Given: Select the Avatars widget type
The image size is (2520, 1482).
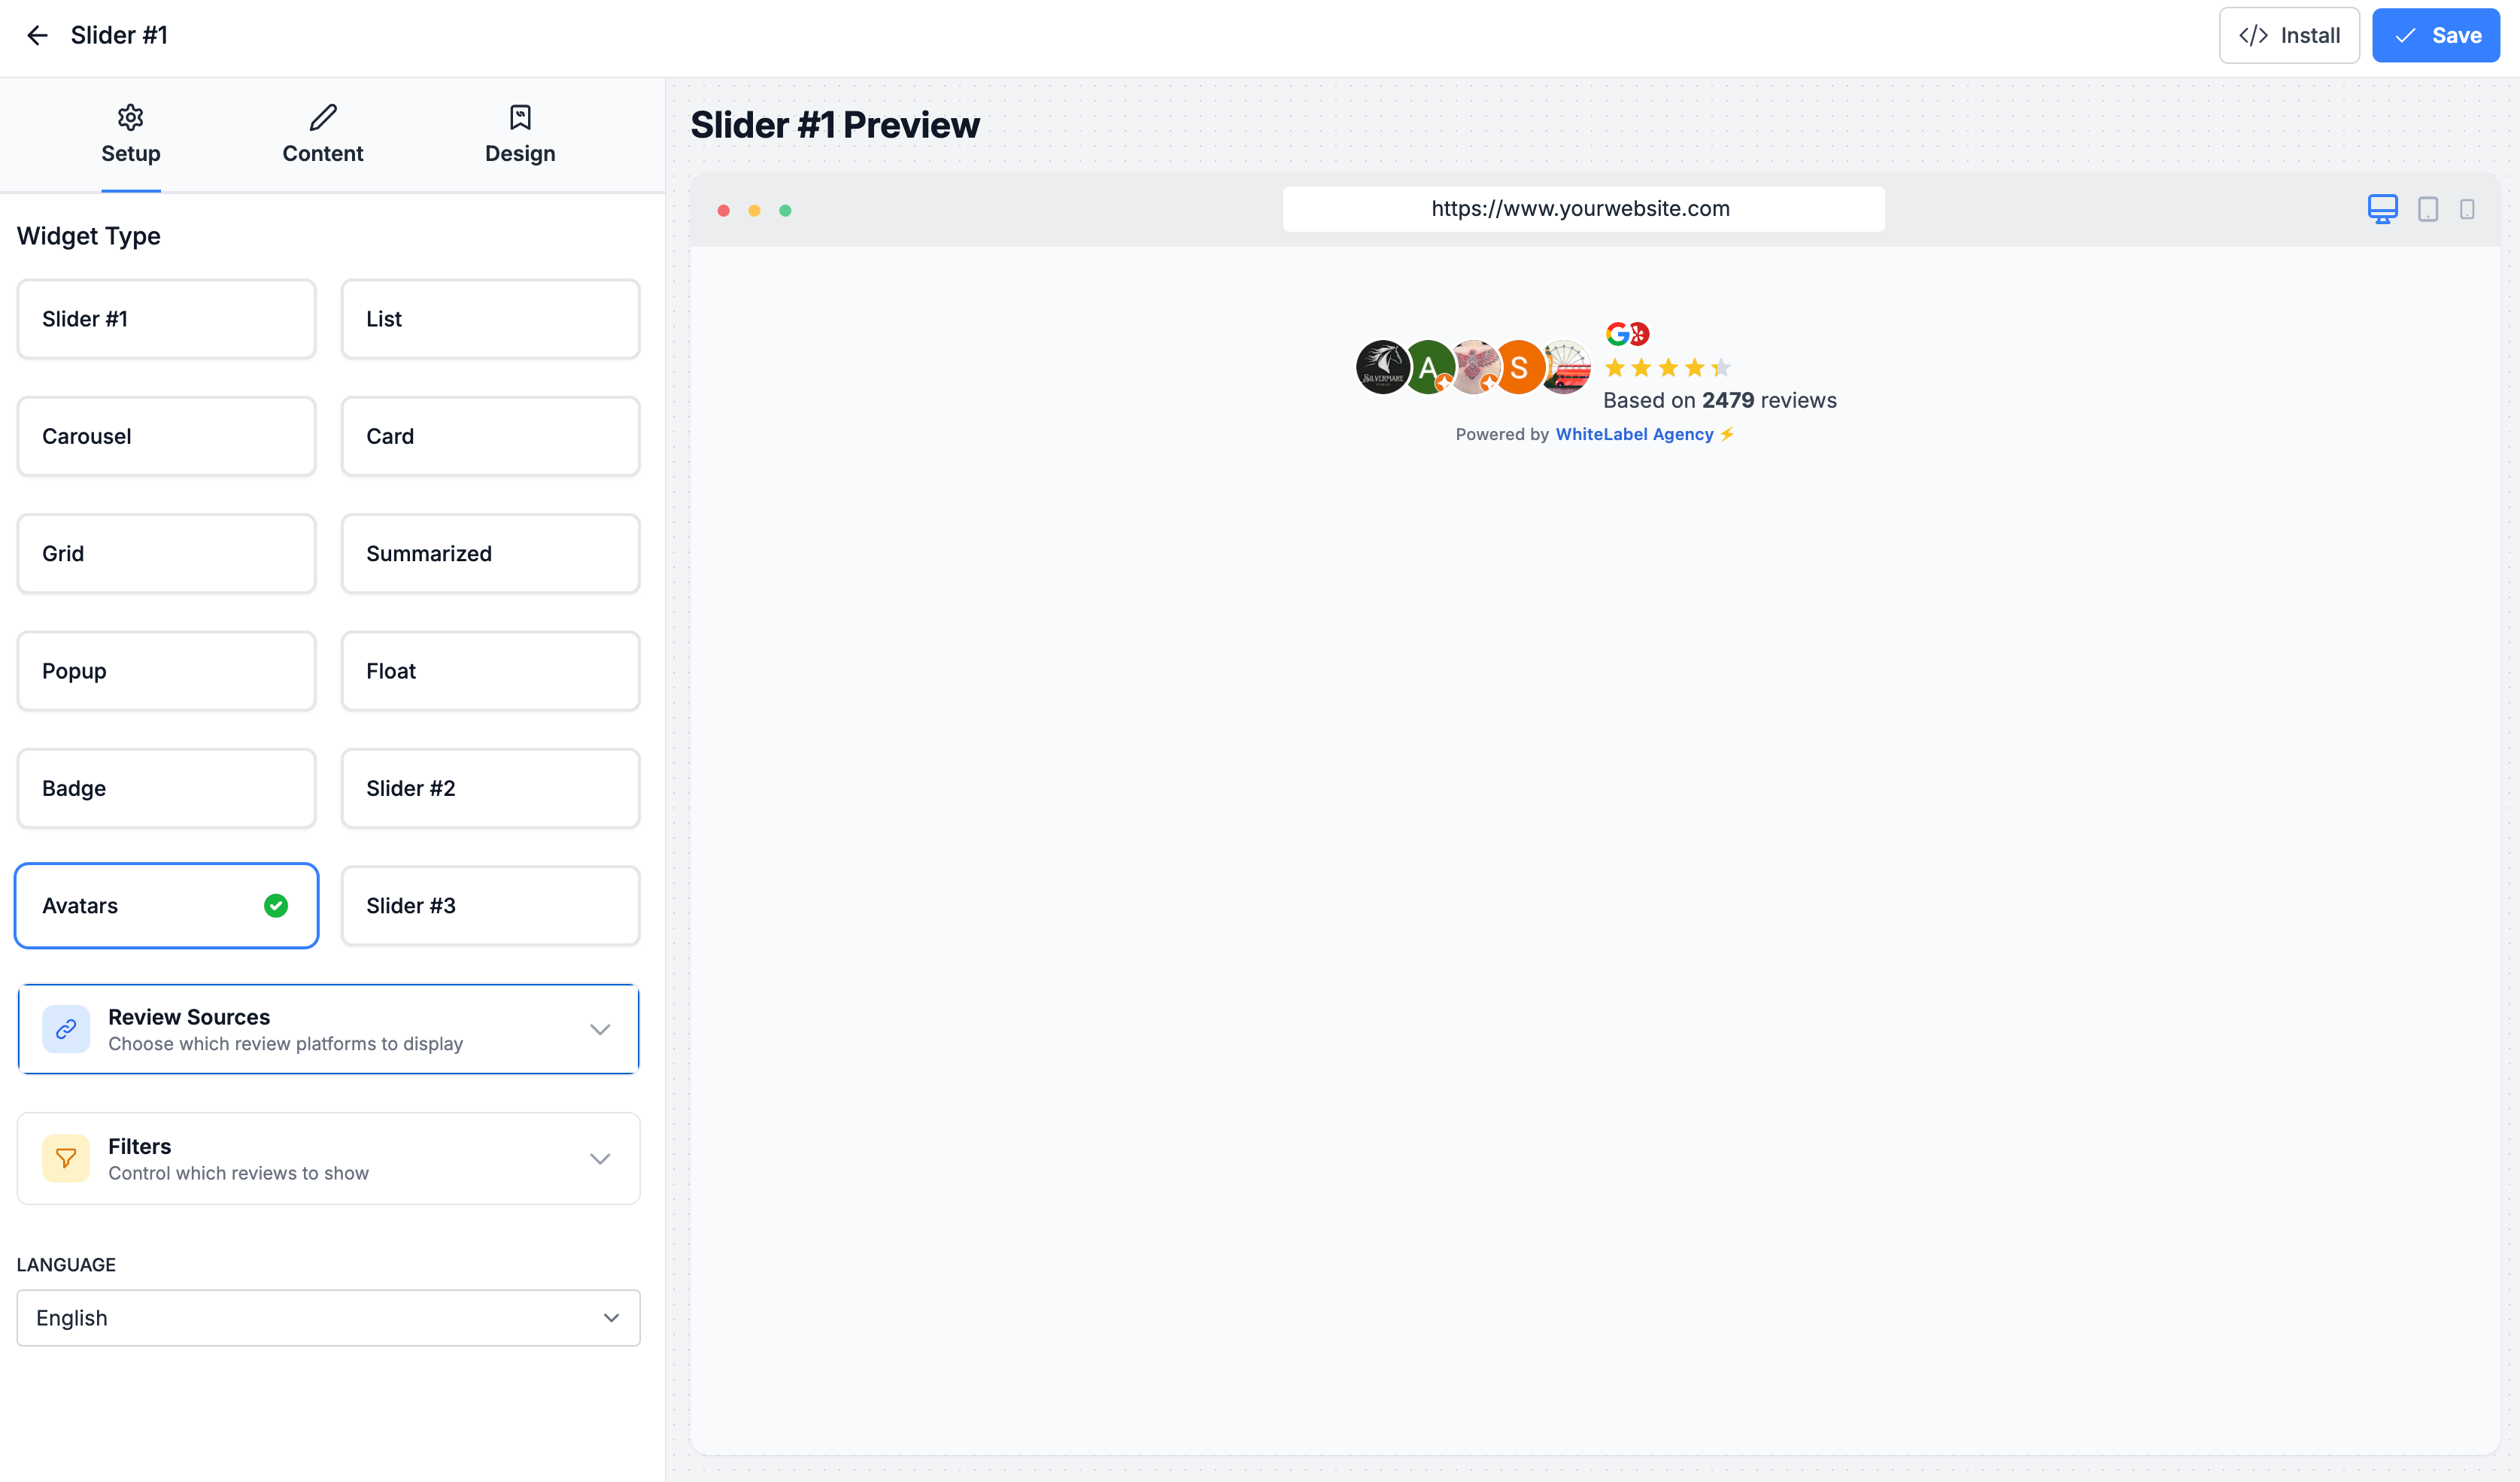Looking at the screenshot, I should click(167, 905).
